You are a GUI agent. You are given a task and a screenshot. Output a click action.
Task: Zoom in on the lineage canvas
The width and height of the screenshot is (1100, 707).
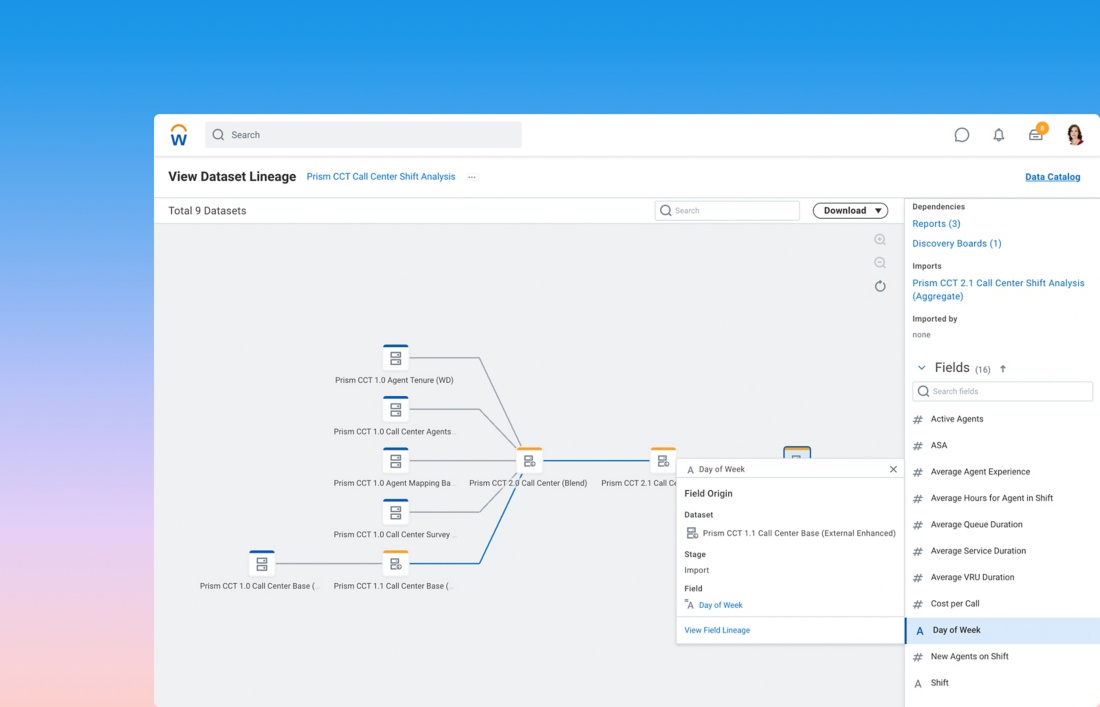tap(880, 240)
